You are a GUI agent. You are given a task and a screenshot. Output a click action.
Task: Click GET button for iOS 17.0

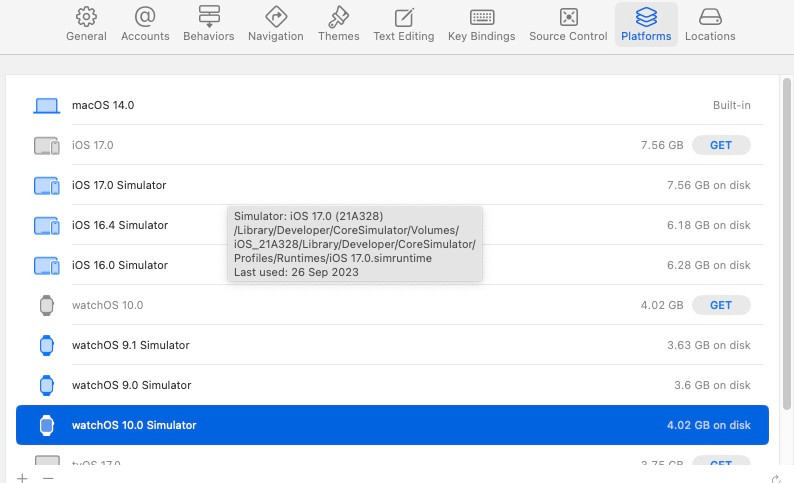(721, 145)
